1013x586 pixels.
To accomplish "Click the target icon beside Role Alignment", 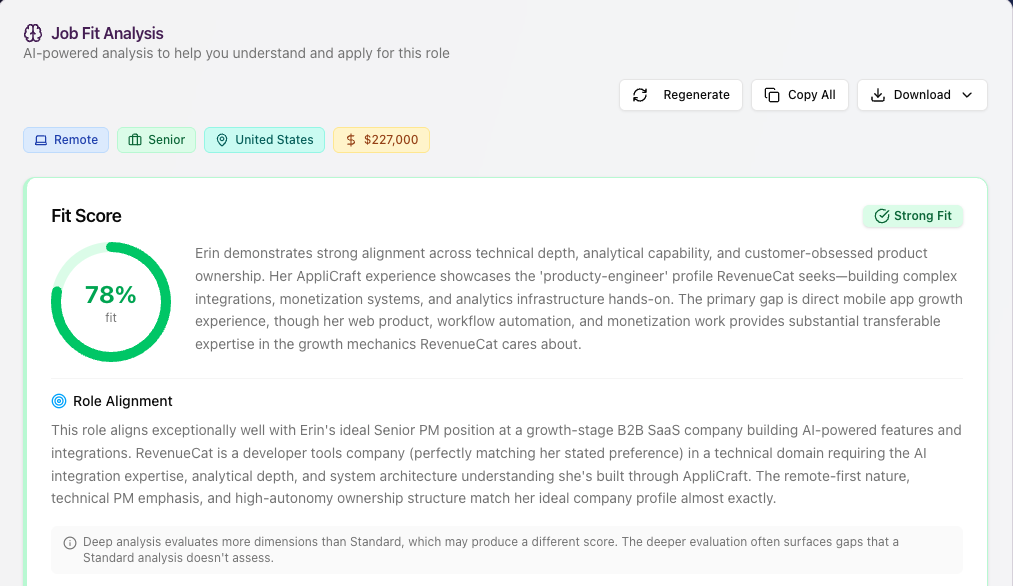I will pos(59,401).
